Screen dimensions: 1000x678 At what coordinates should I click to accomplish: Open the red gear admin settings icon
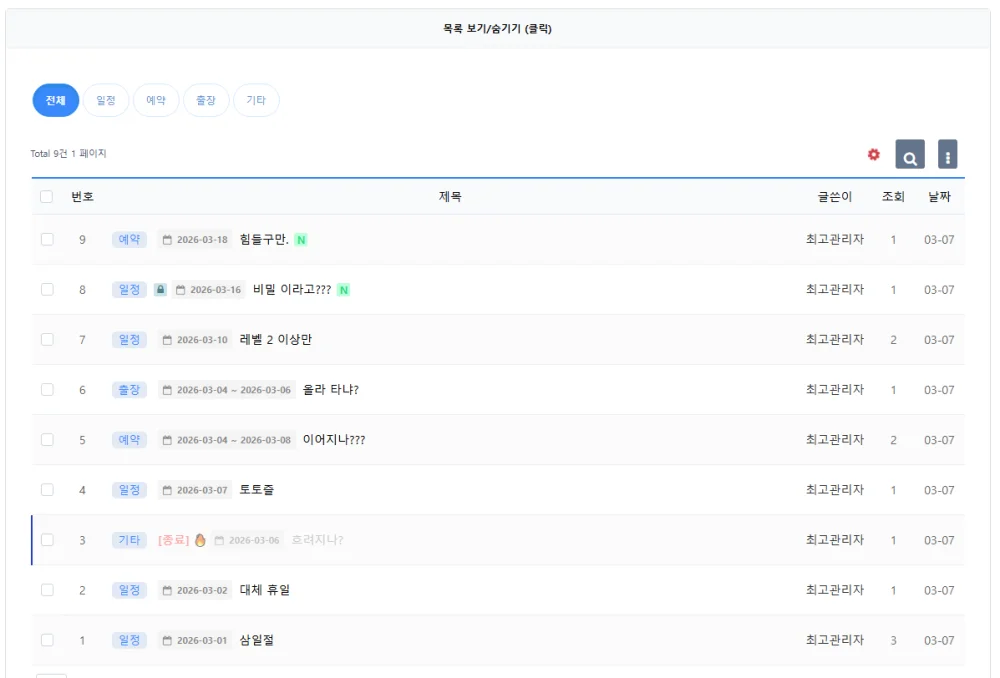pos(874,154)
